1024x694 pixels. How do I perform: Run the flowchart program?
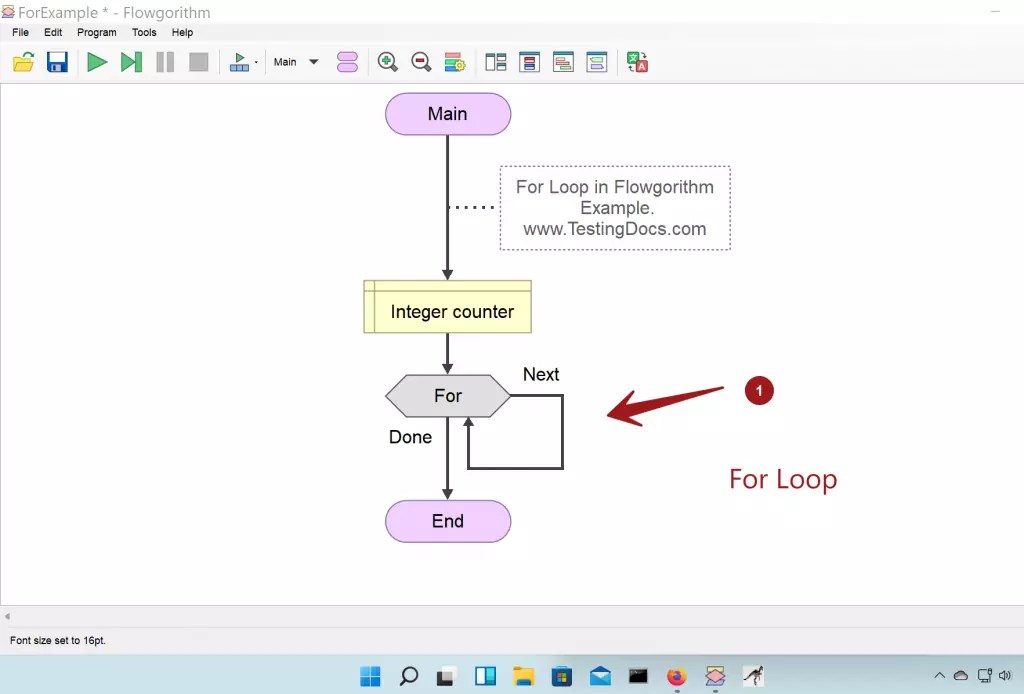point(97,61)
